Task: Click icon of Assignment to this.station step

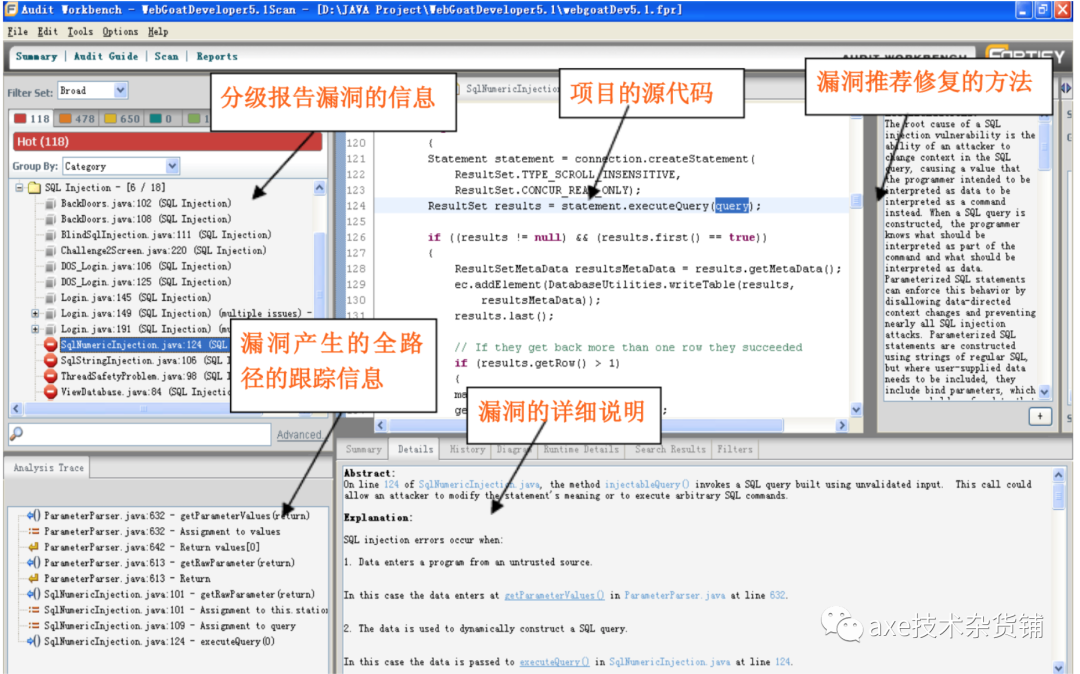Action: [33, 610]
